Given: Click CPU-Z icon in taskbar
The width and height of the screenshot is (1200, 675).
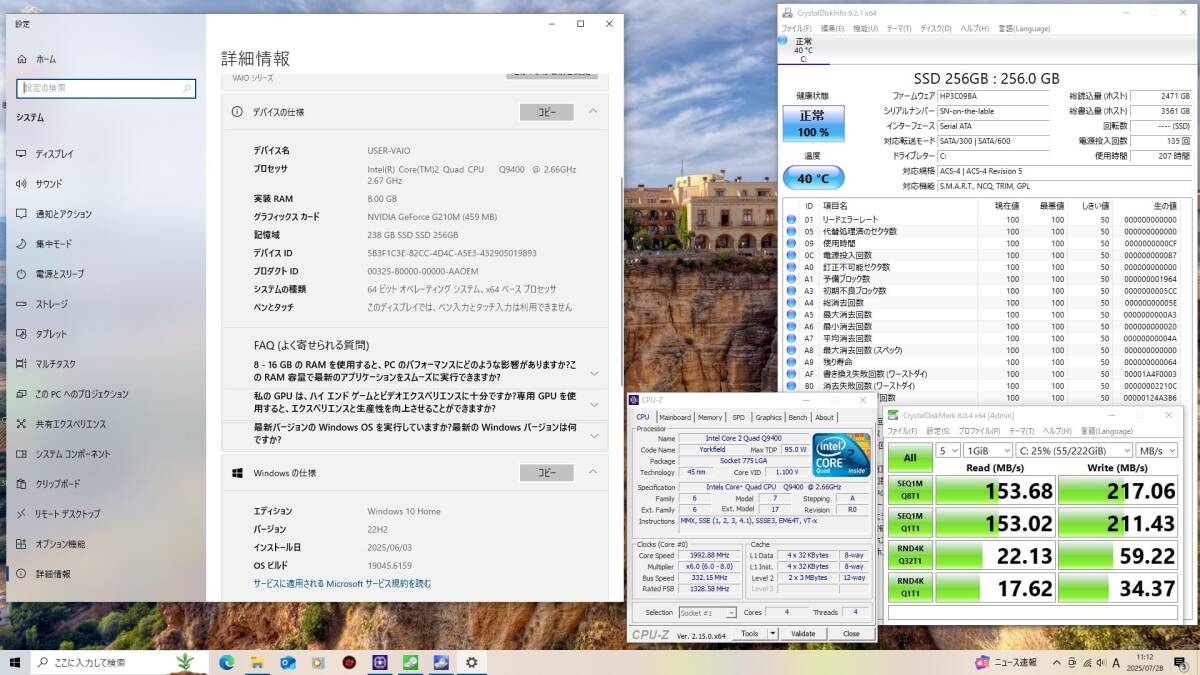Looking at the screenshot, I should 380,662.
